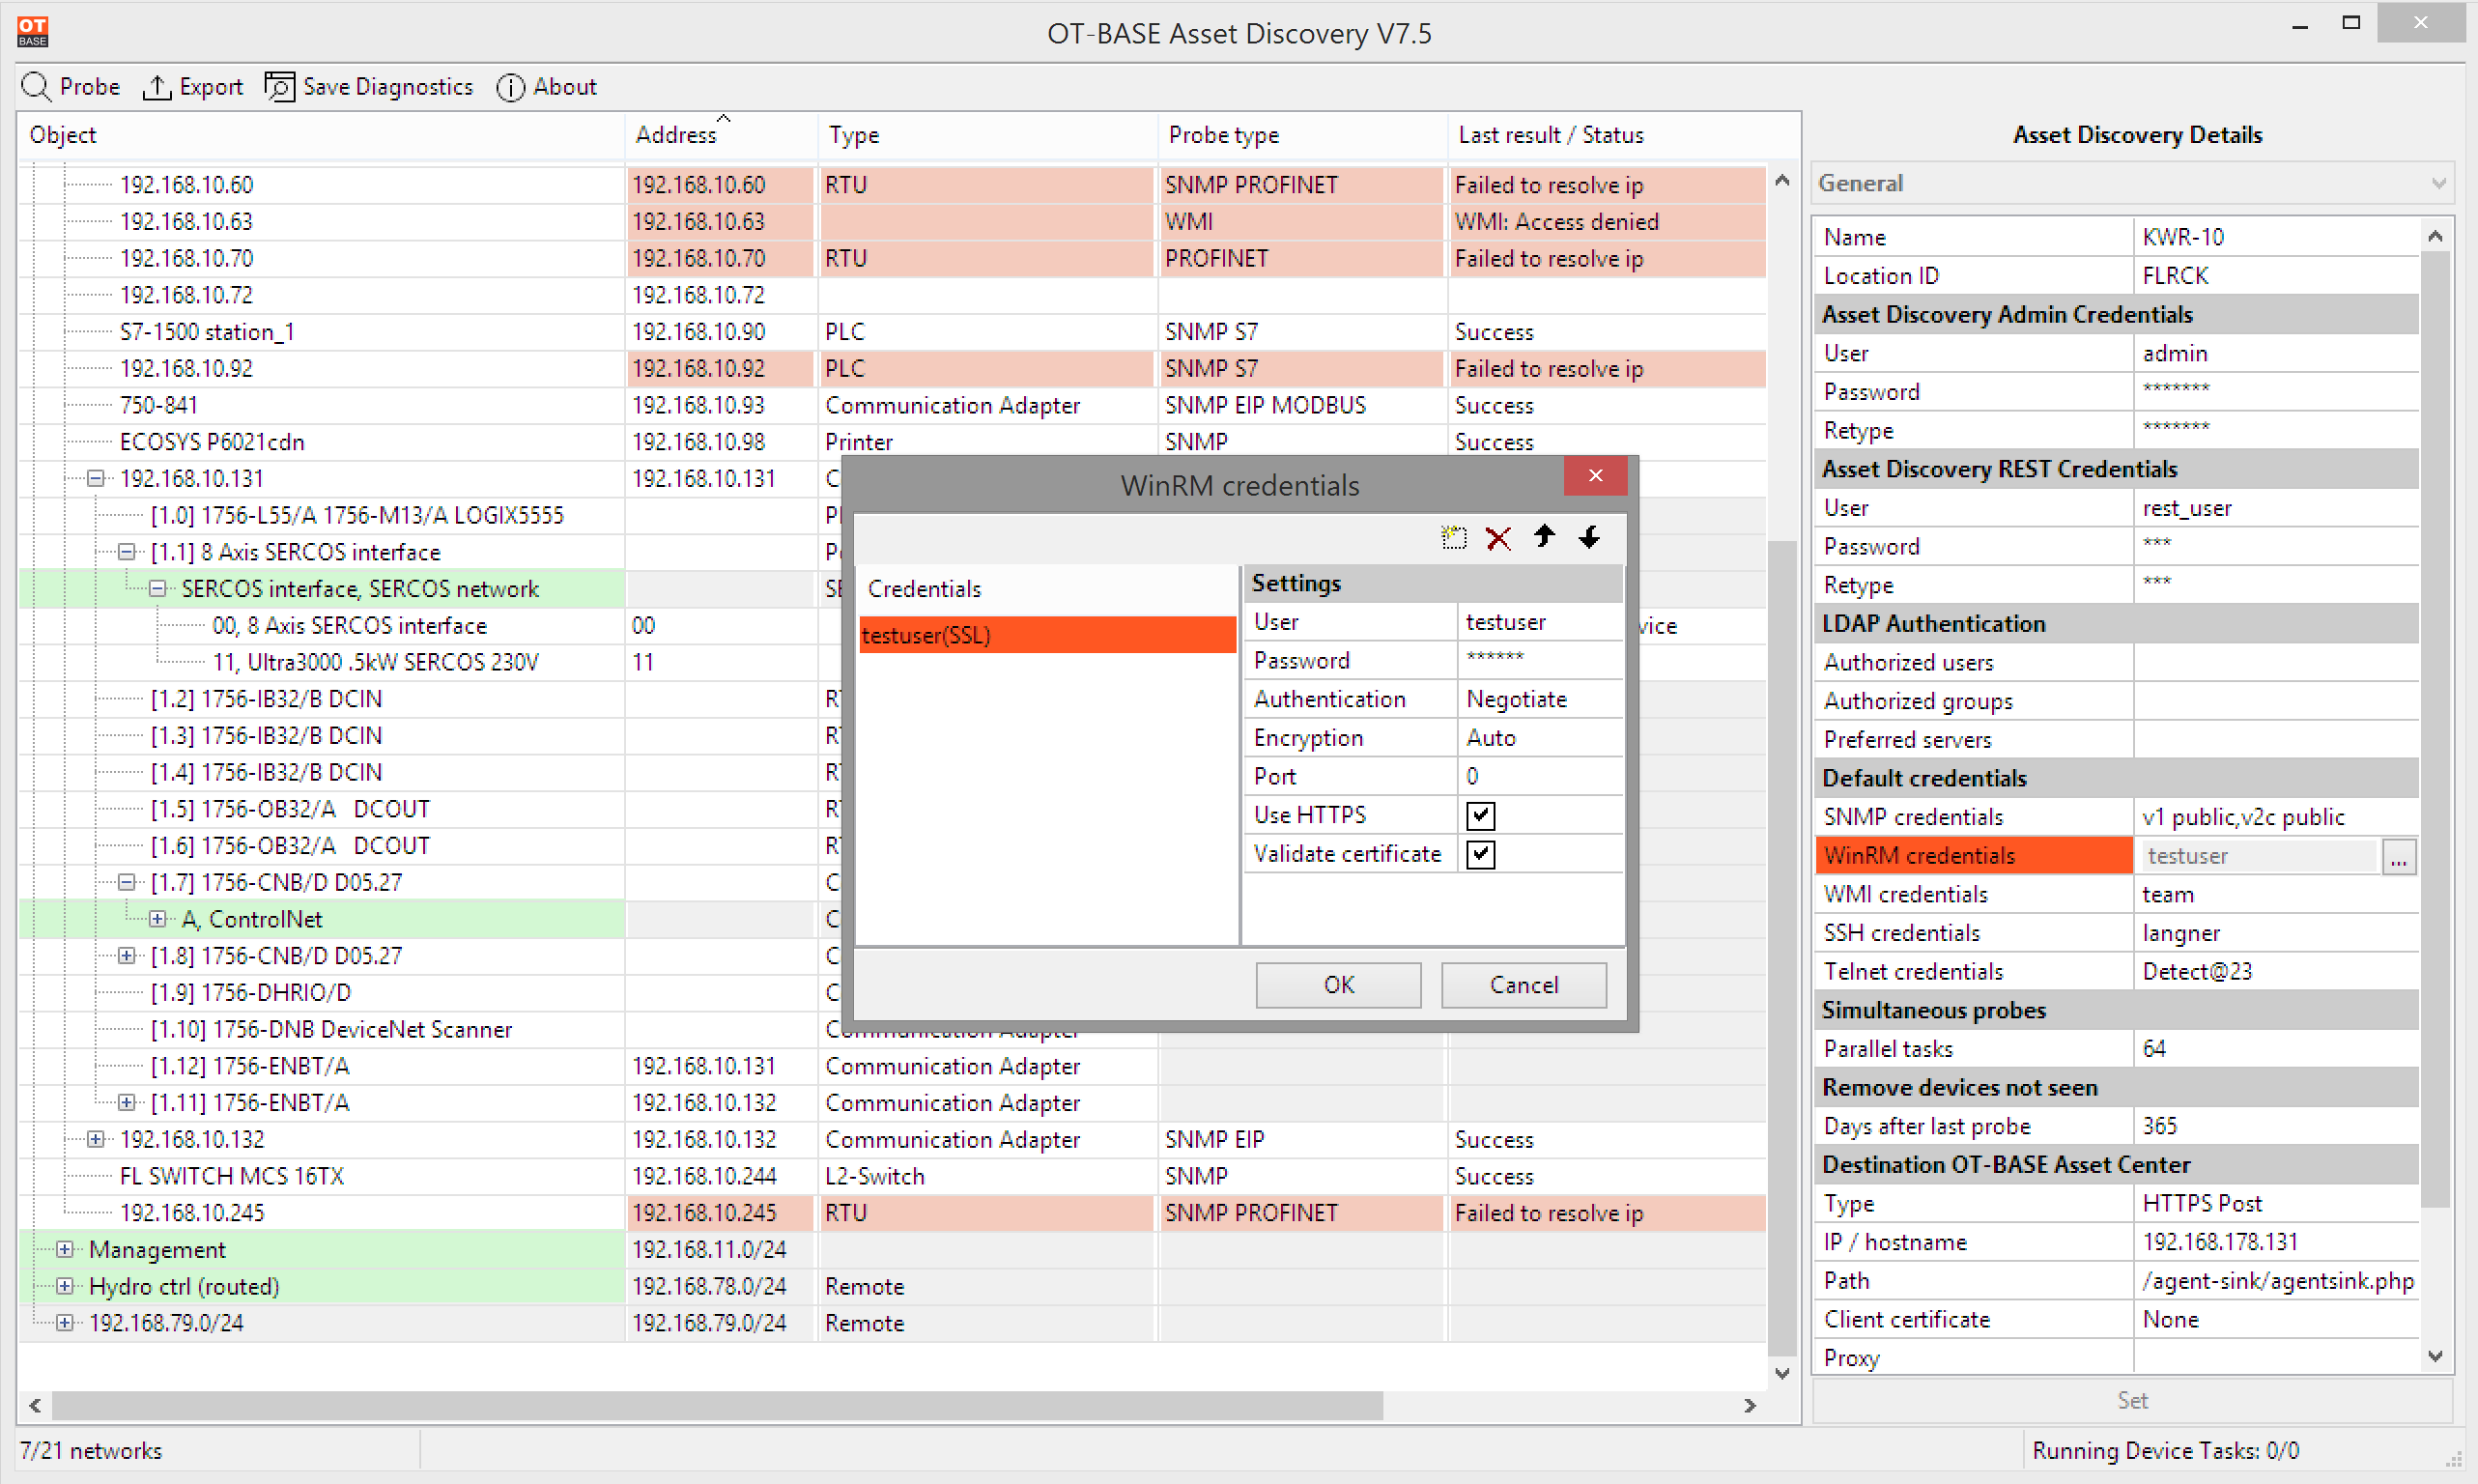
Task: Delete selected credential with red X icon
Action: coord(1498,538)
